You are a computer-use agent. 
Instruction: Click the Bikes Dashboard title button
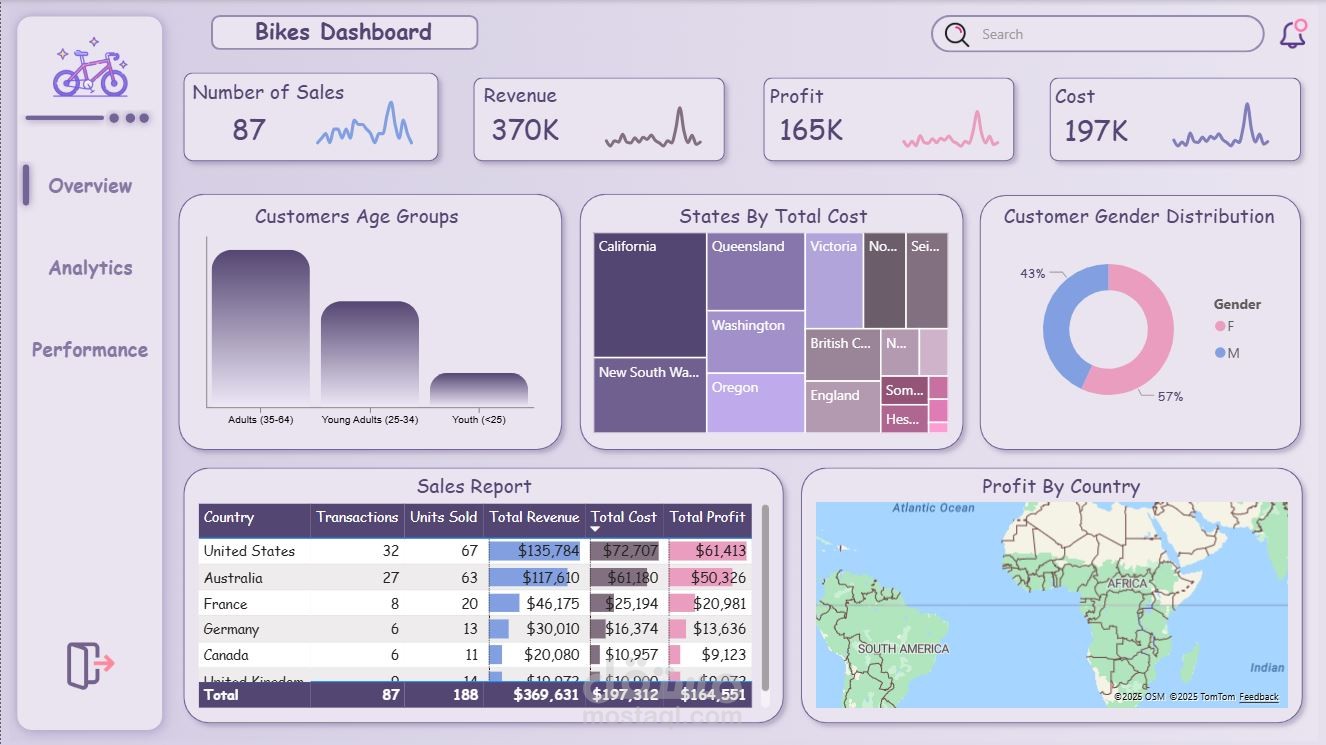tap(344, 32)
